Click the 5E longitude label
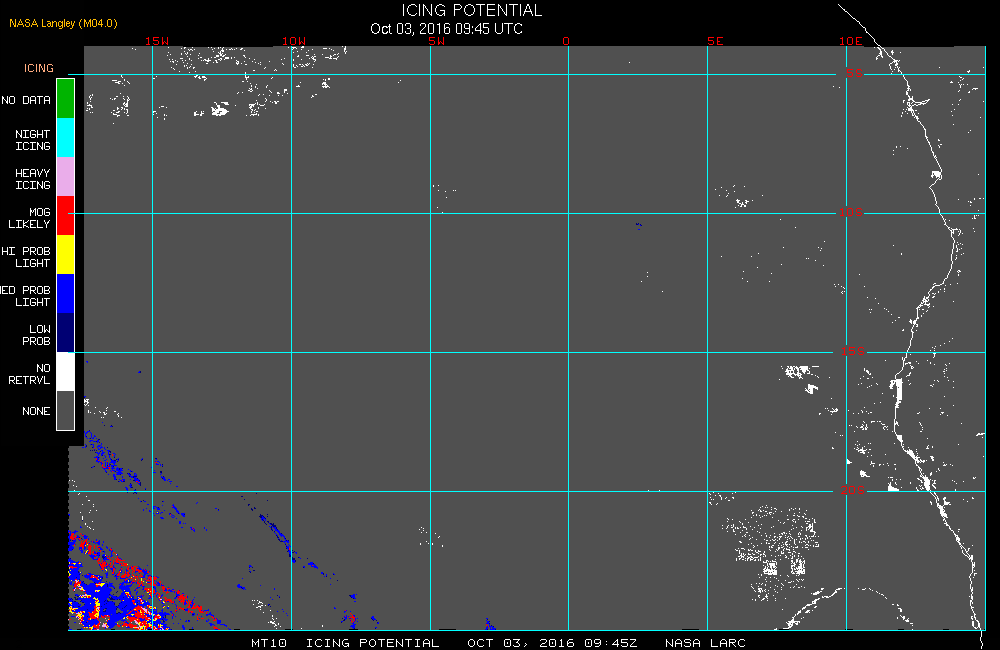 (715, 41)
